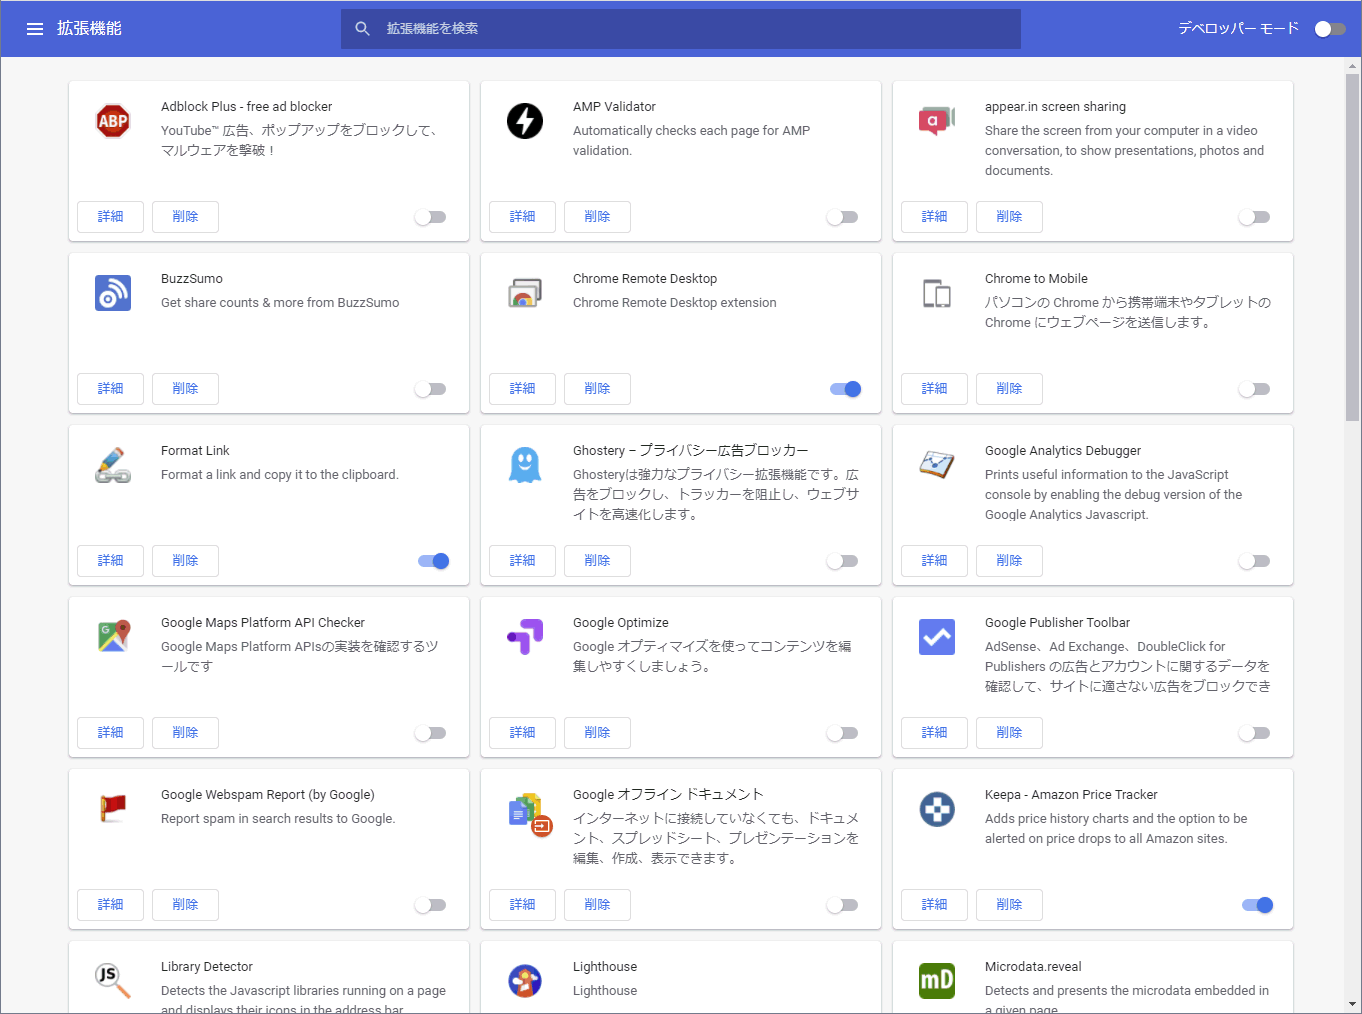Click the Ghostery ghost icon

(x=525, y=465)
